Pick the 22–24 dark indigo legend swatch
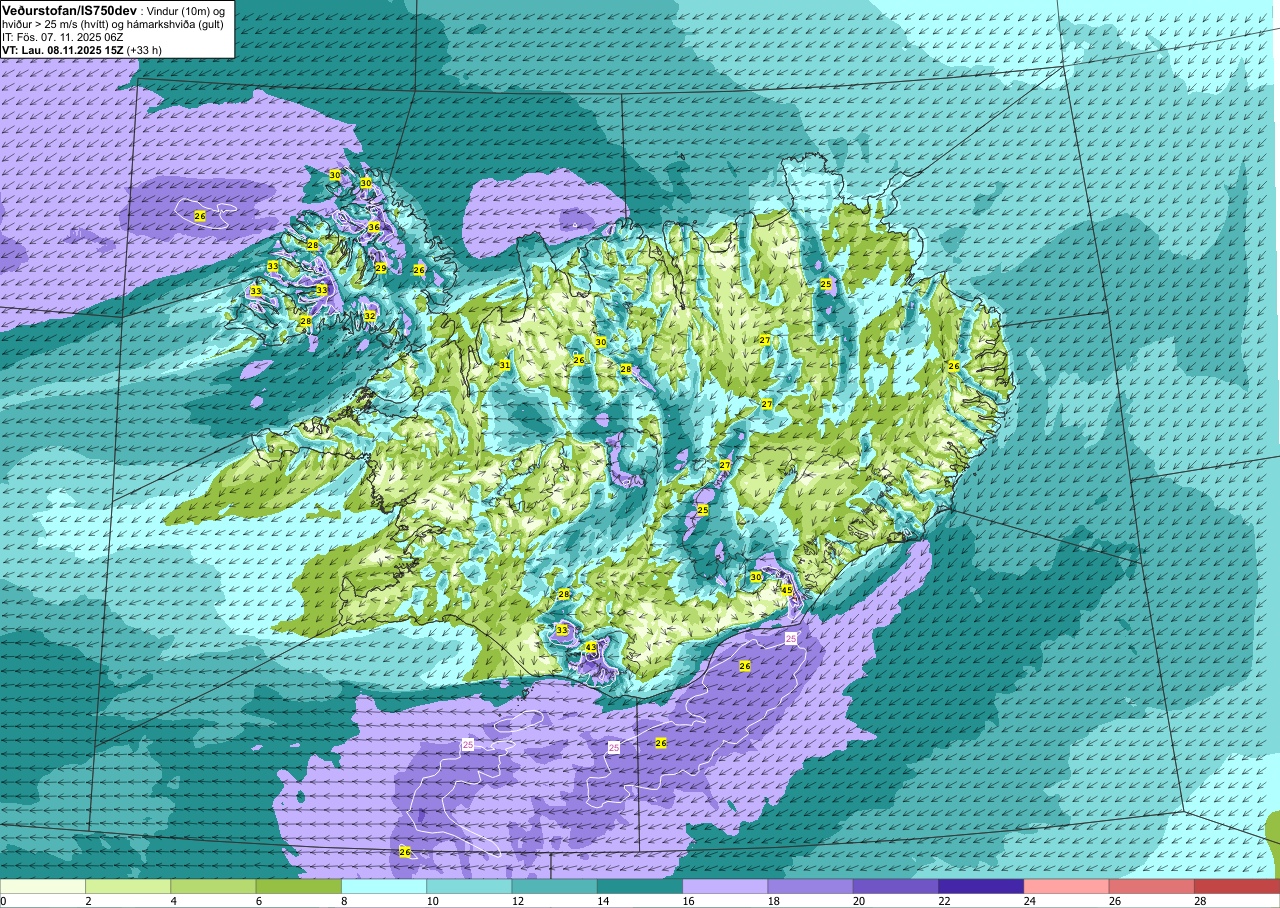The image size is (1280, 908). click(981, 886)
